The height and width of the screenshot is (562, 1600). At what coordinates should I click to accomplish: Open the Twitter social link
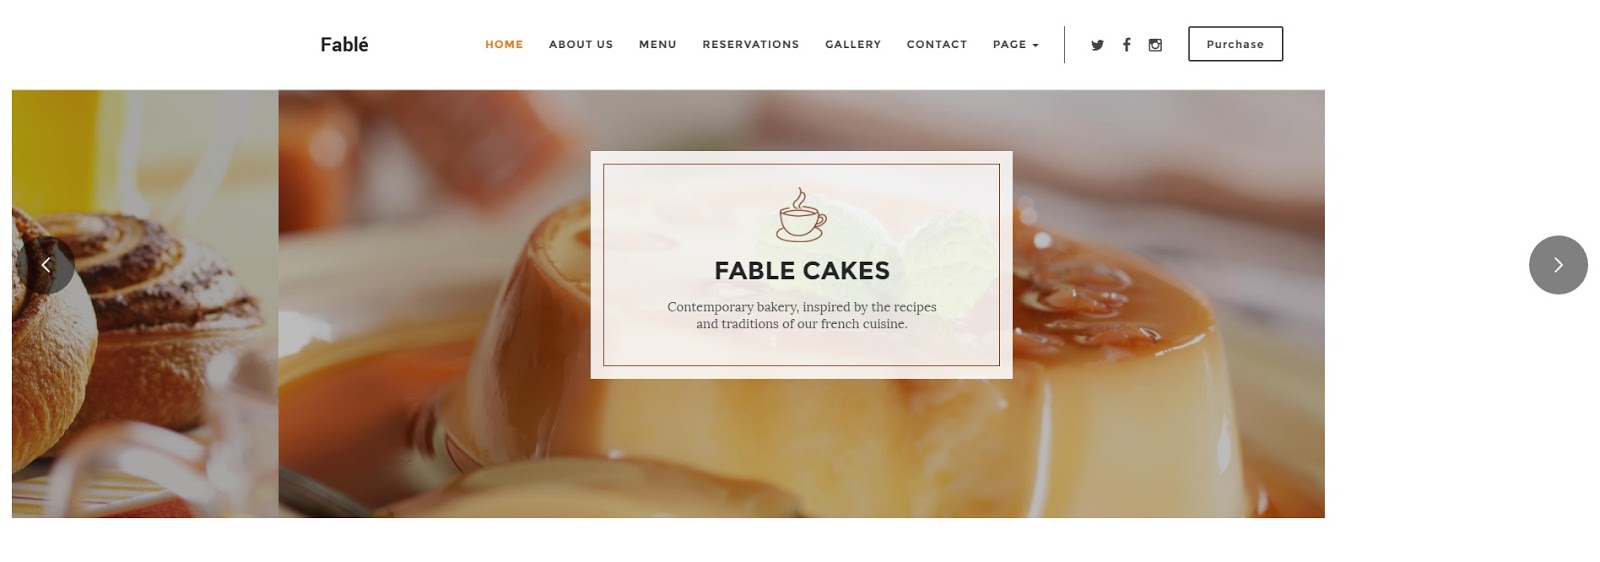click(x=1097, y=45)
